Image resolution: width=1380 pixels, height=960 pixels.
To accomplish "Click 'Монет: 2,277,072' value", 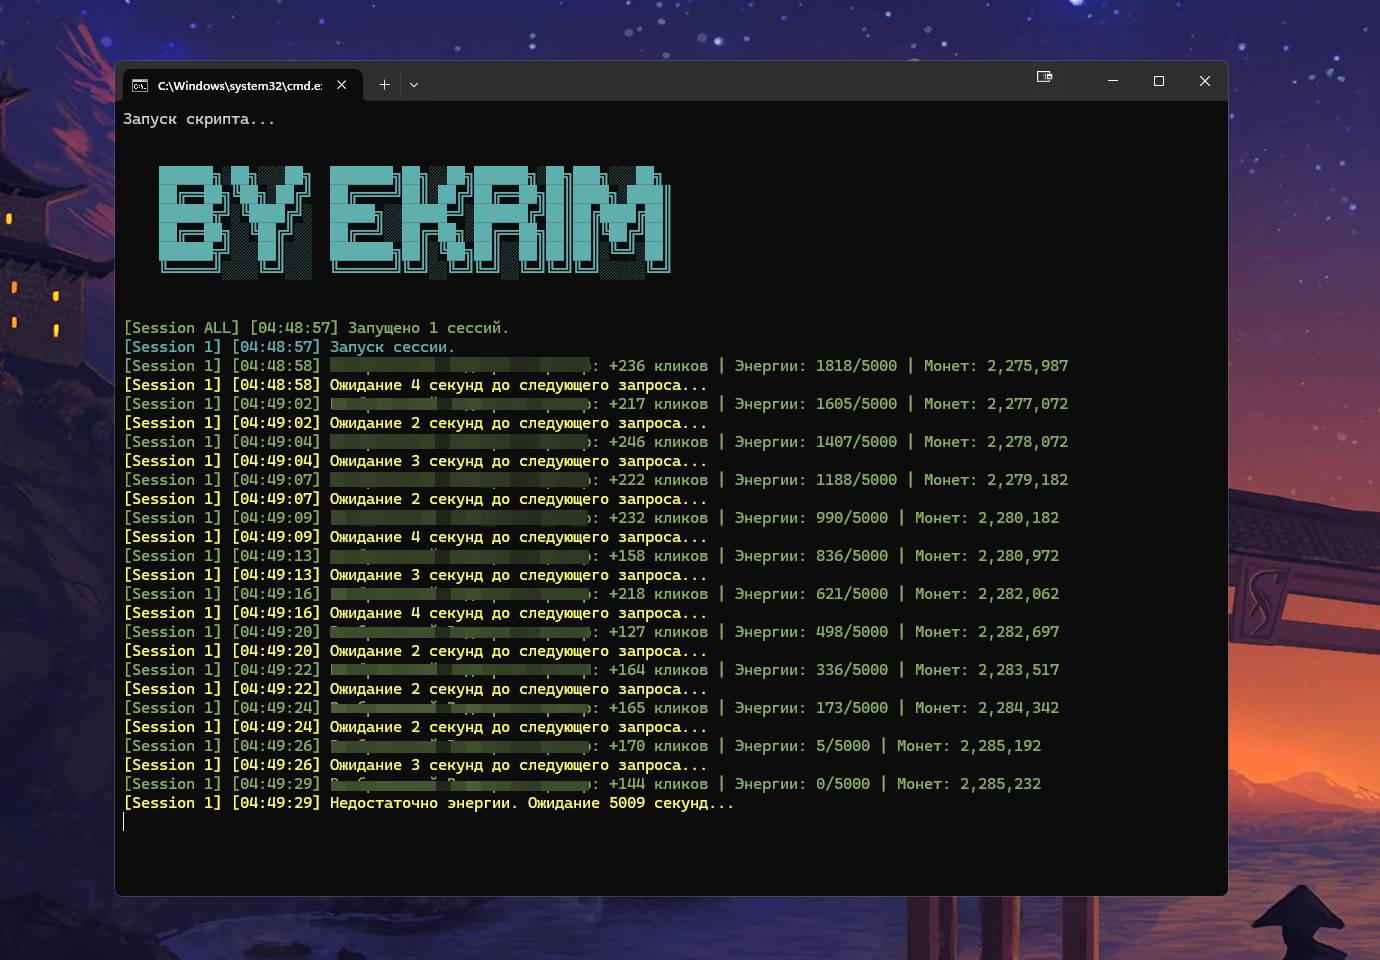I will pos(996,404).
